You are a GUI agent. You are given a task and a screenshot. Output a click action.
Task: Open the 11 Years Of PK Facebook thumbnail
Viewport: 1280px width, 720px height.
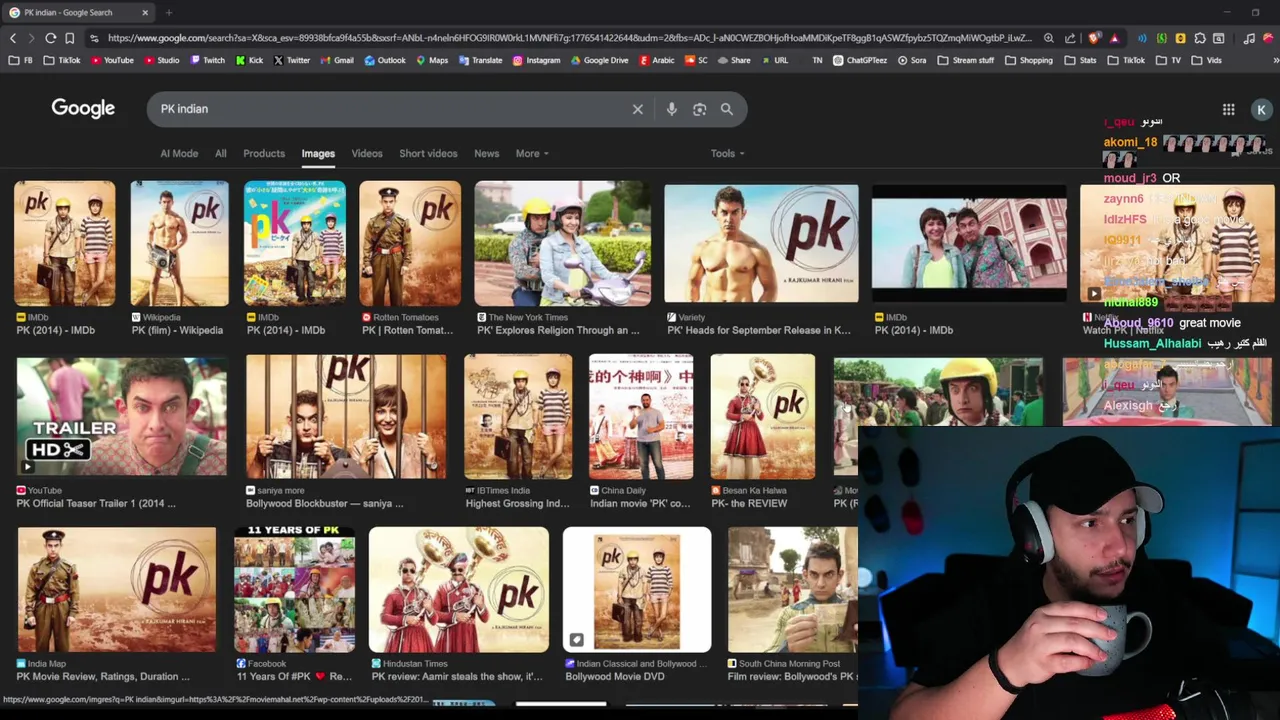(294, 590)
